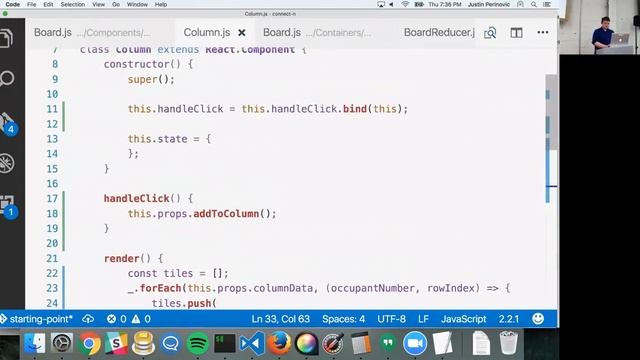Open Notification Center in menu bar
This screenshot has height=360, width=640.
point(547,4)
